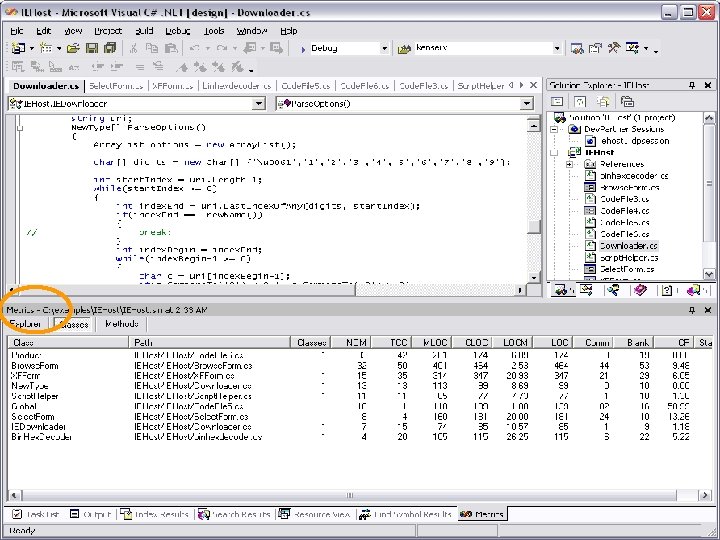
Task: Open the New Project dropdown arrow
Action: (32, 48)
